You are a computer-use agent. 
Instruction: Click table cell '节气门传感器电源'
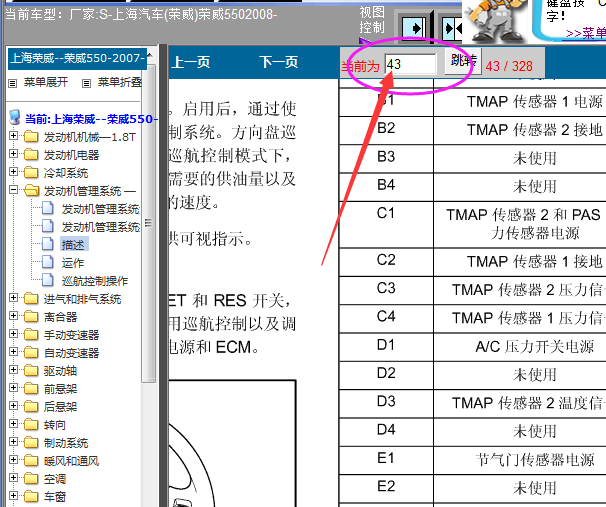click(x=535, y=460)
